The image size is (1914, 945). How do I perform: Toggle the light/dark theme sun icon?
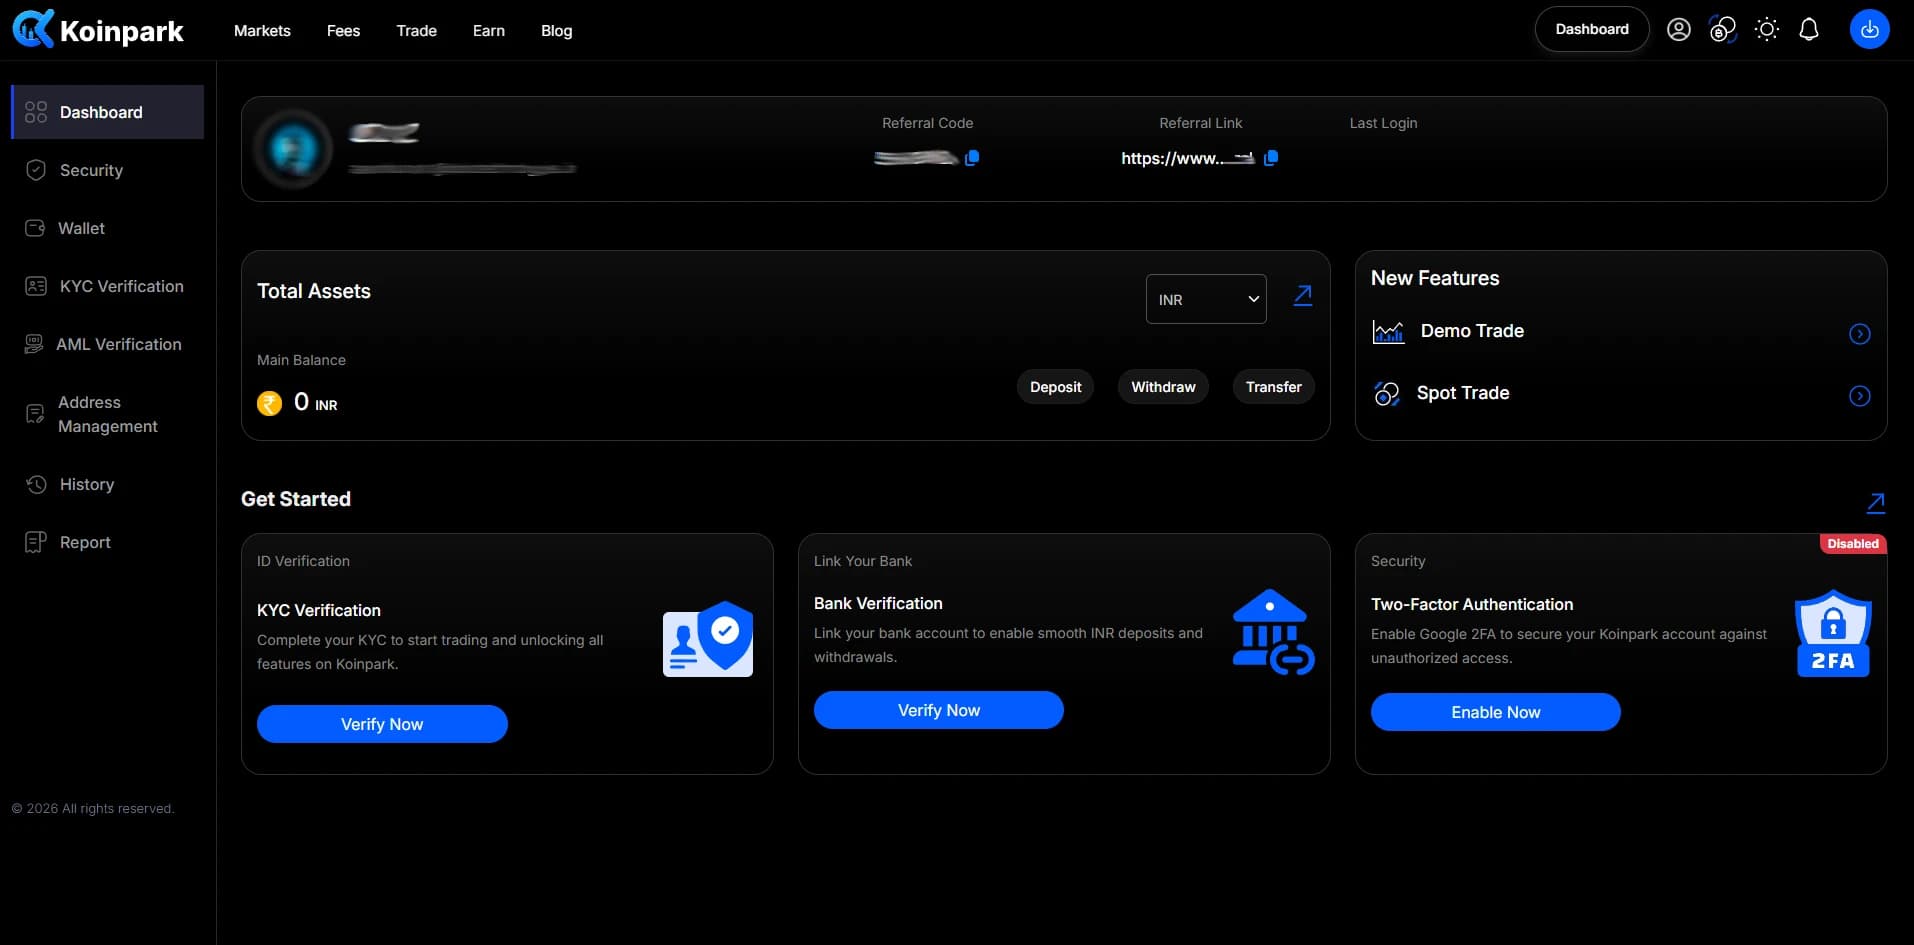click(x=1767, y=30)
